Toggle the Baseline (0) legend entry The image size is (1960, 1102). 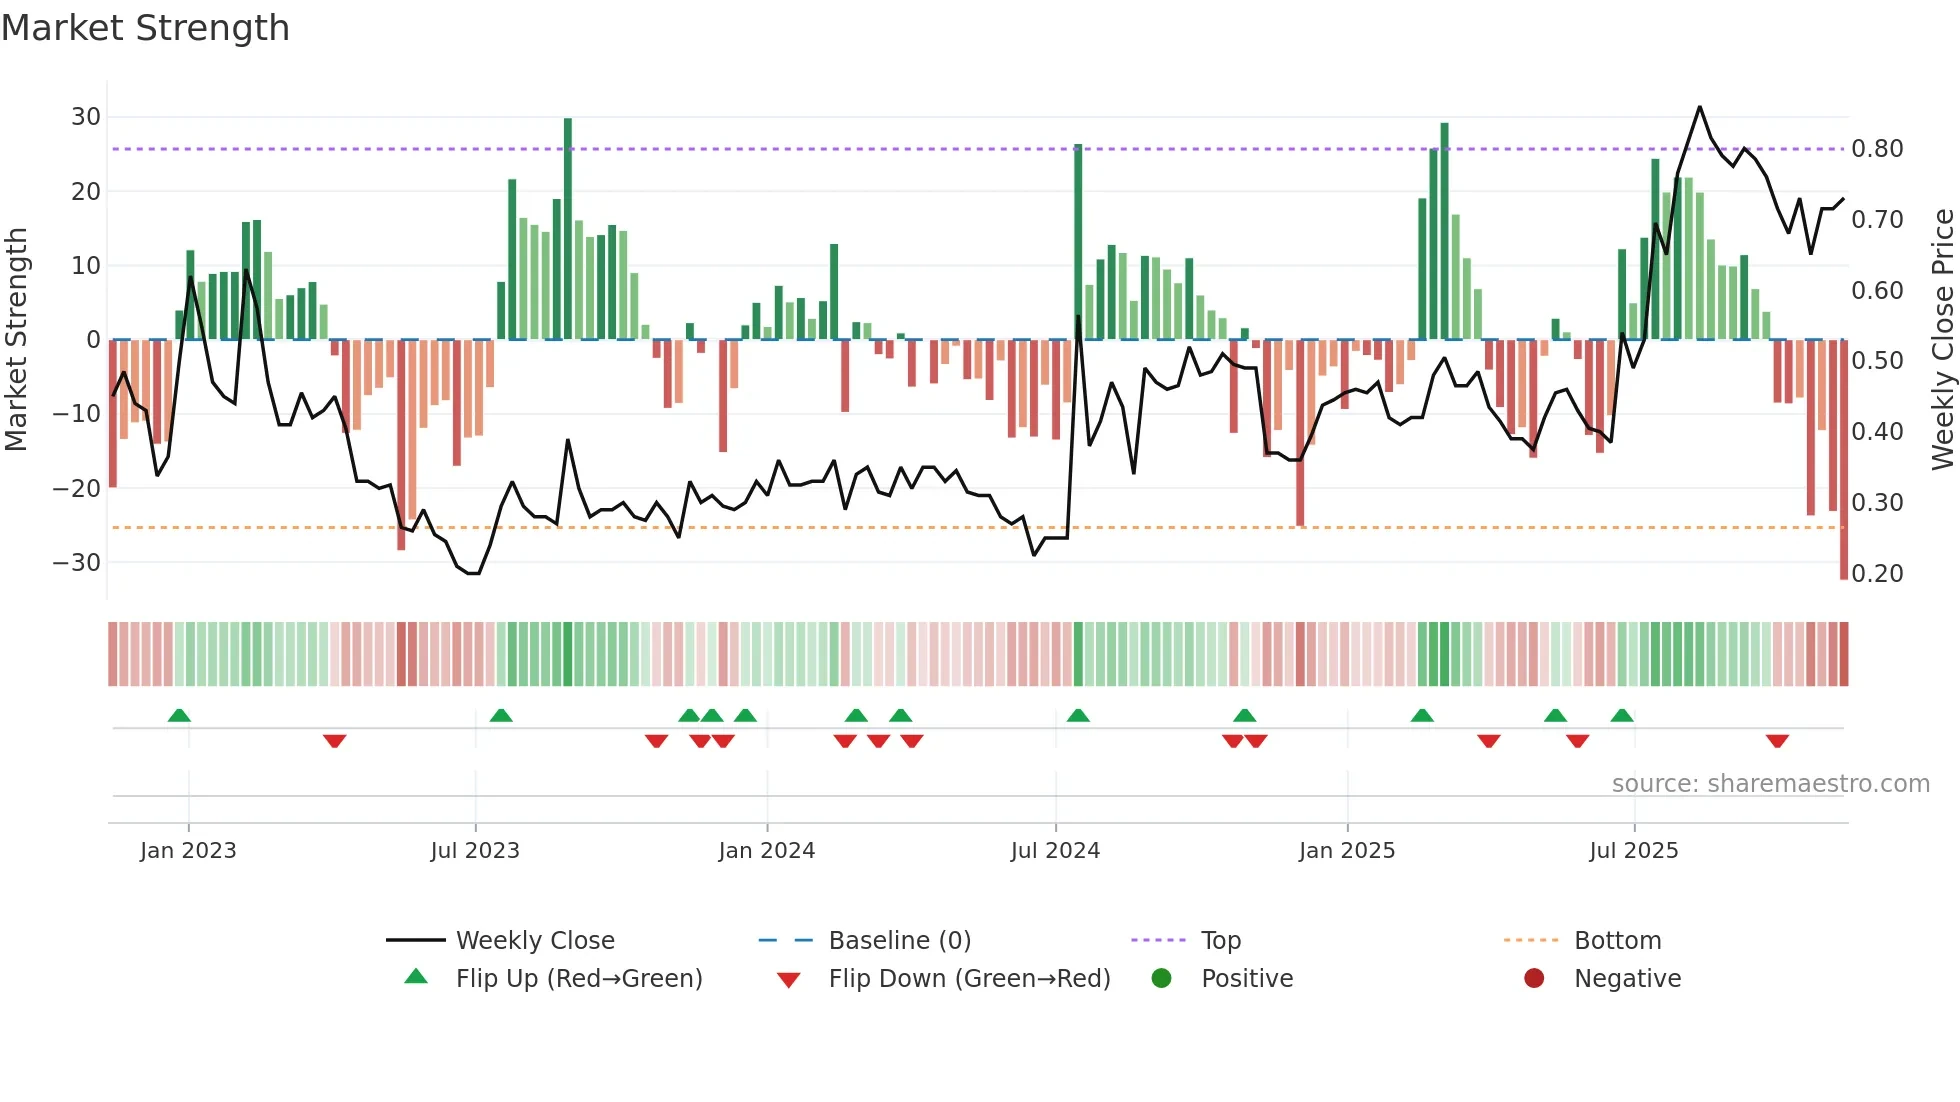[899, 940]
